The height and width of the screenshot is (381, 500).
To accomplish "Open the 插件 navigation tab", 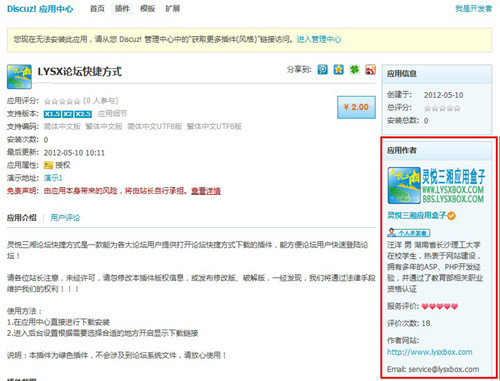I will [122, 9].
